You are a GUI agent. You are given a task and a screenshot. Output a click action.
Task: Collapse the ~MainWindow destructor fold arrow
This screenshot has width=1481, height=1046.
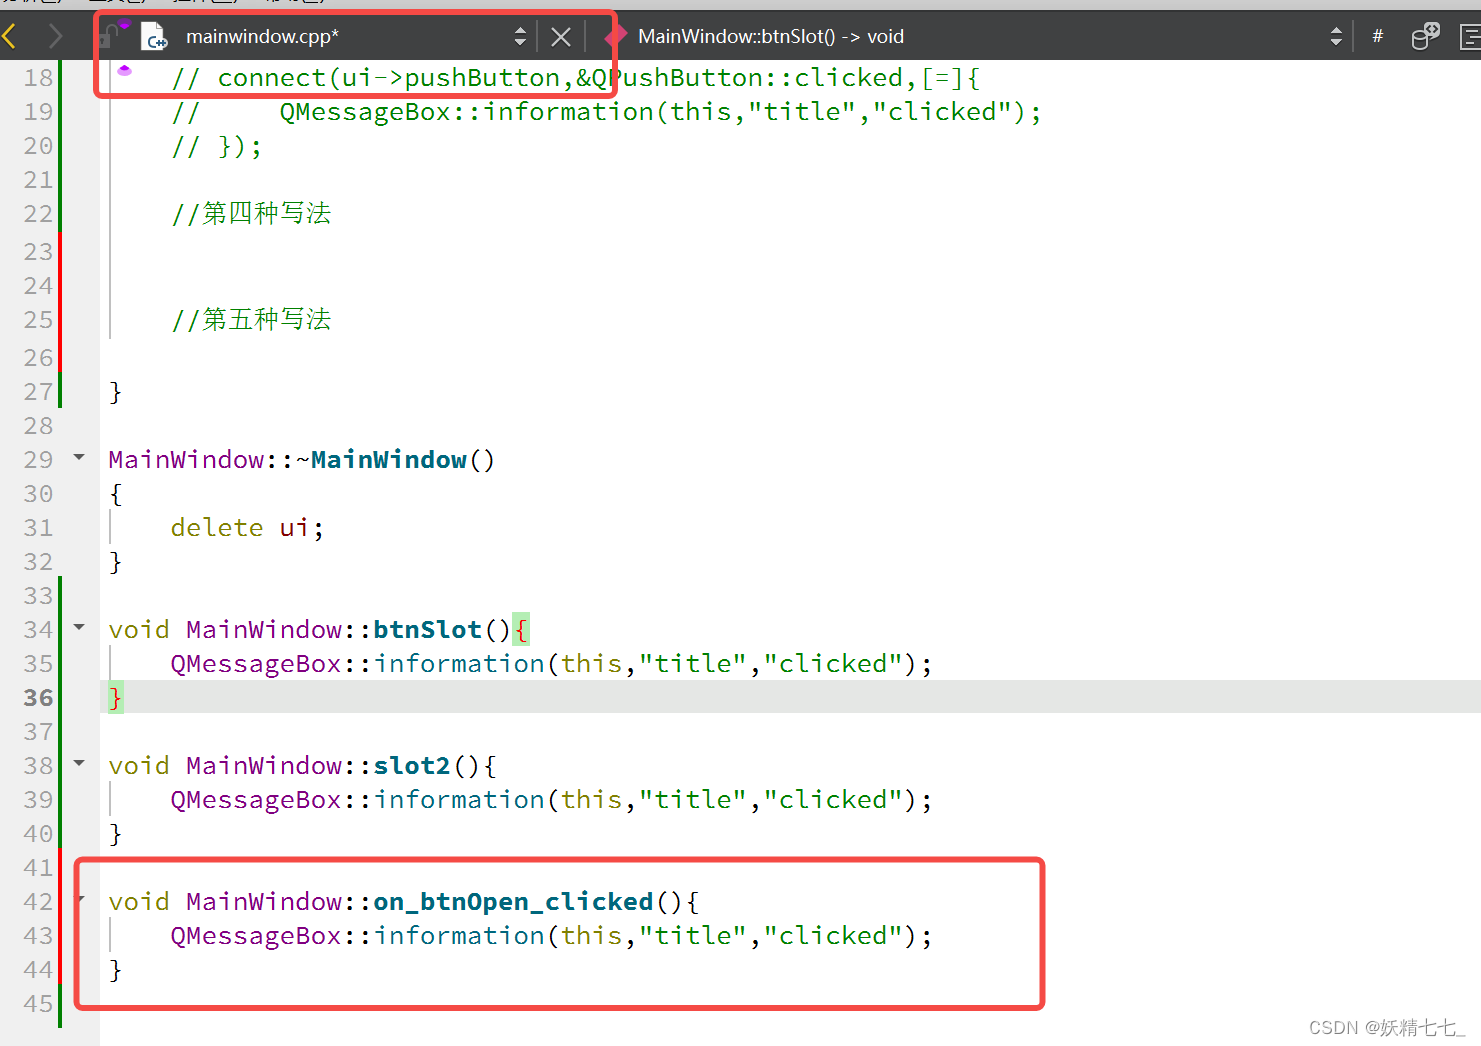79,458
